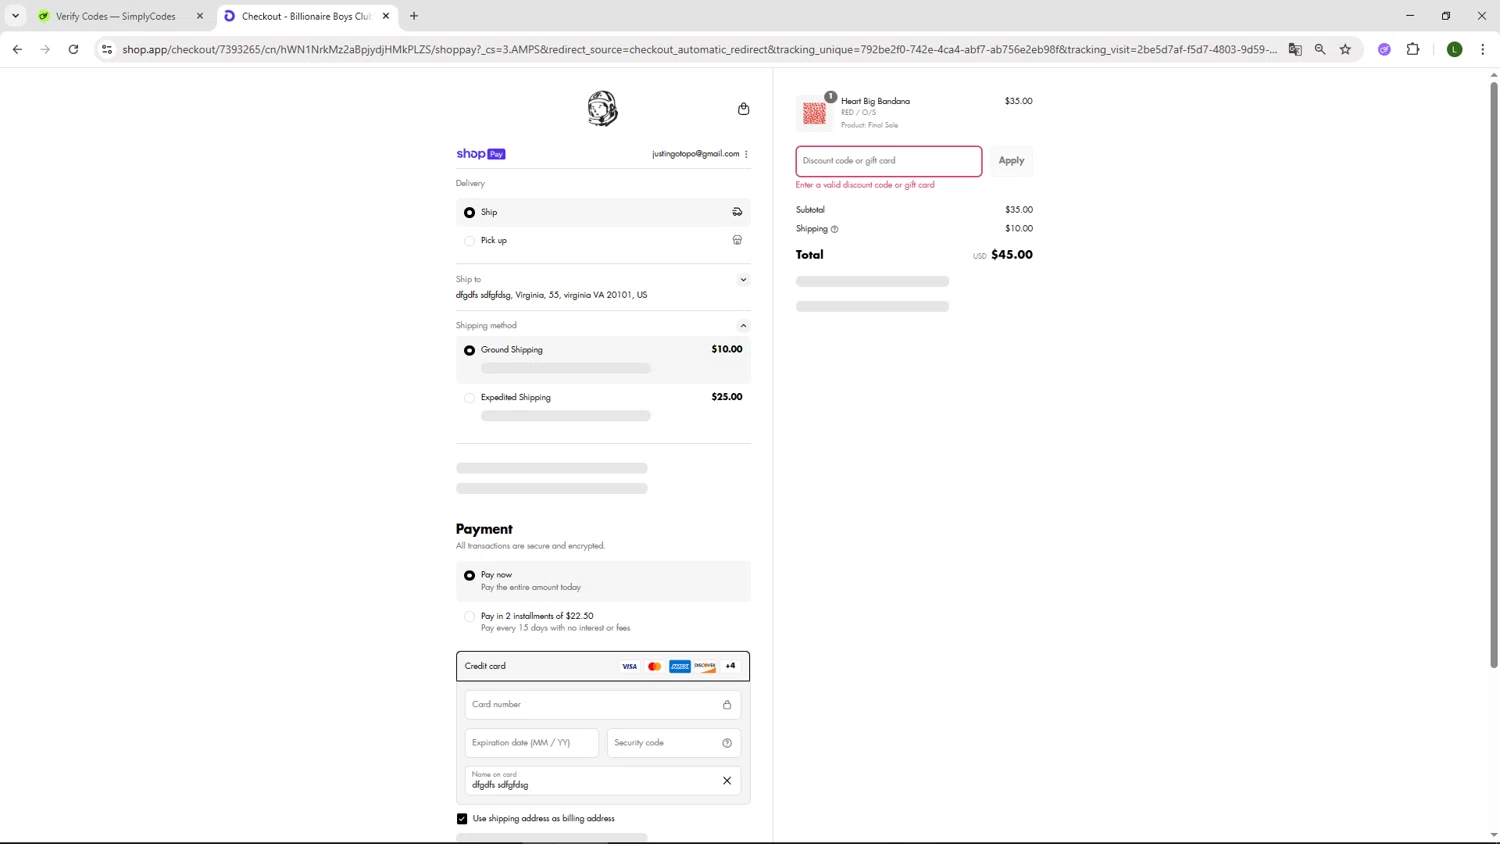Uncheck Use shipping address as billing address

pyautogui.click(x=462, y=819)
